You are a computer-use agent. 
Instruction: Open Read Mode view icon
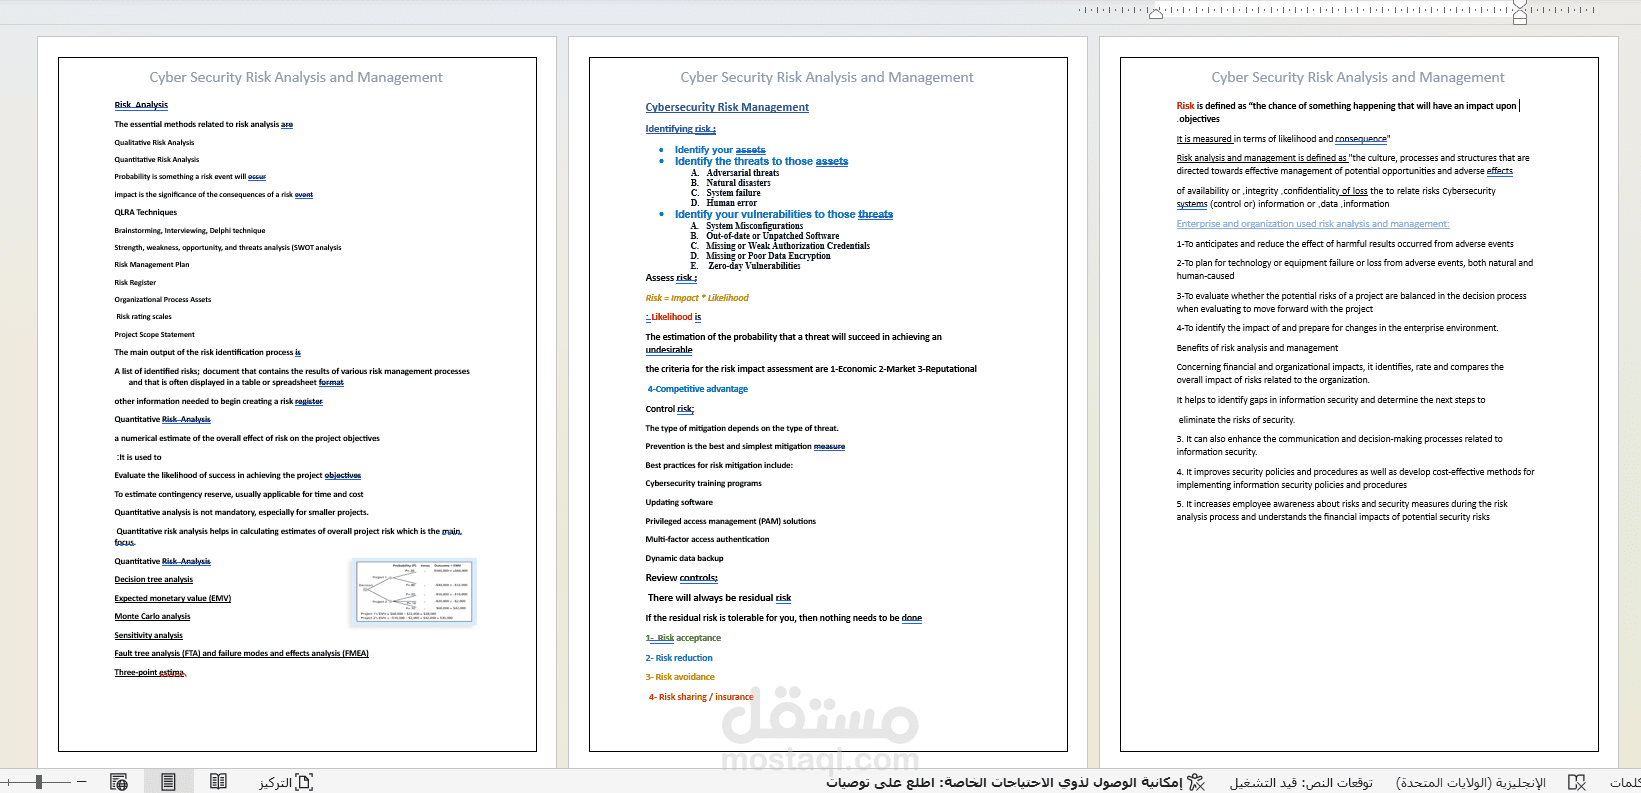(x=218, y=782)
